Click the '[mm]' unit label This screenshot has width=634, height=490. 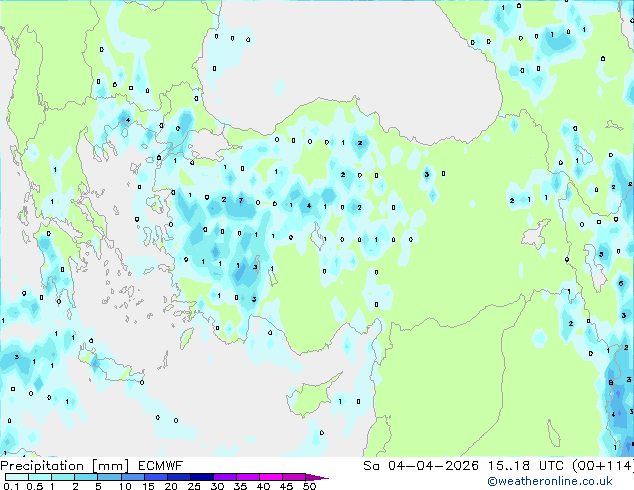point(111,466)
